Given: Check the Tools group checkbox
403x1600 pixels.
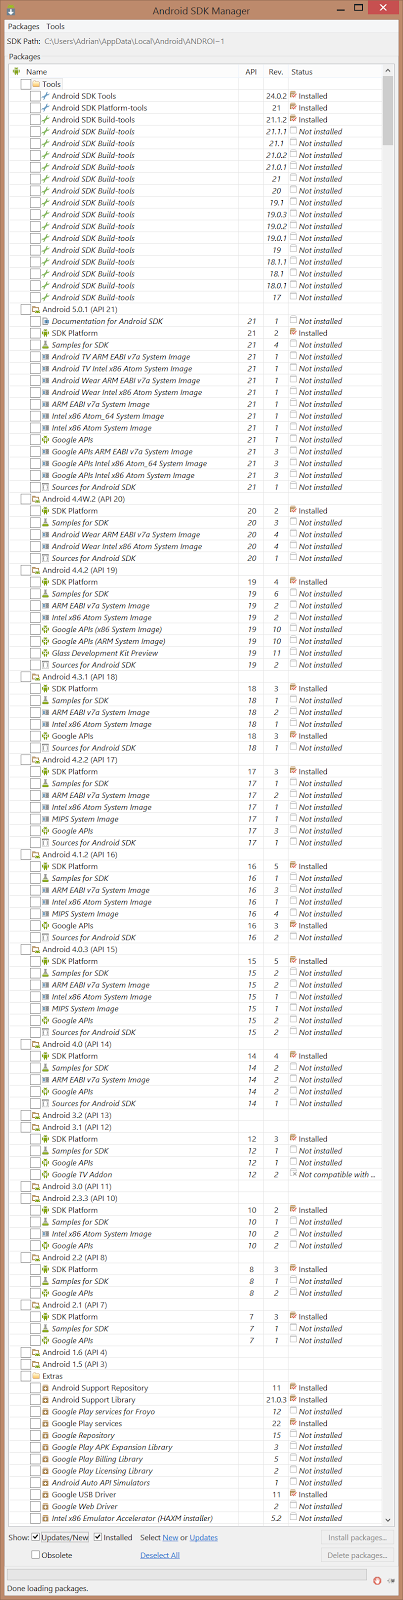Looking at the screenshot, I should (x=25, y=84).
